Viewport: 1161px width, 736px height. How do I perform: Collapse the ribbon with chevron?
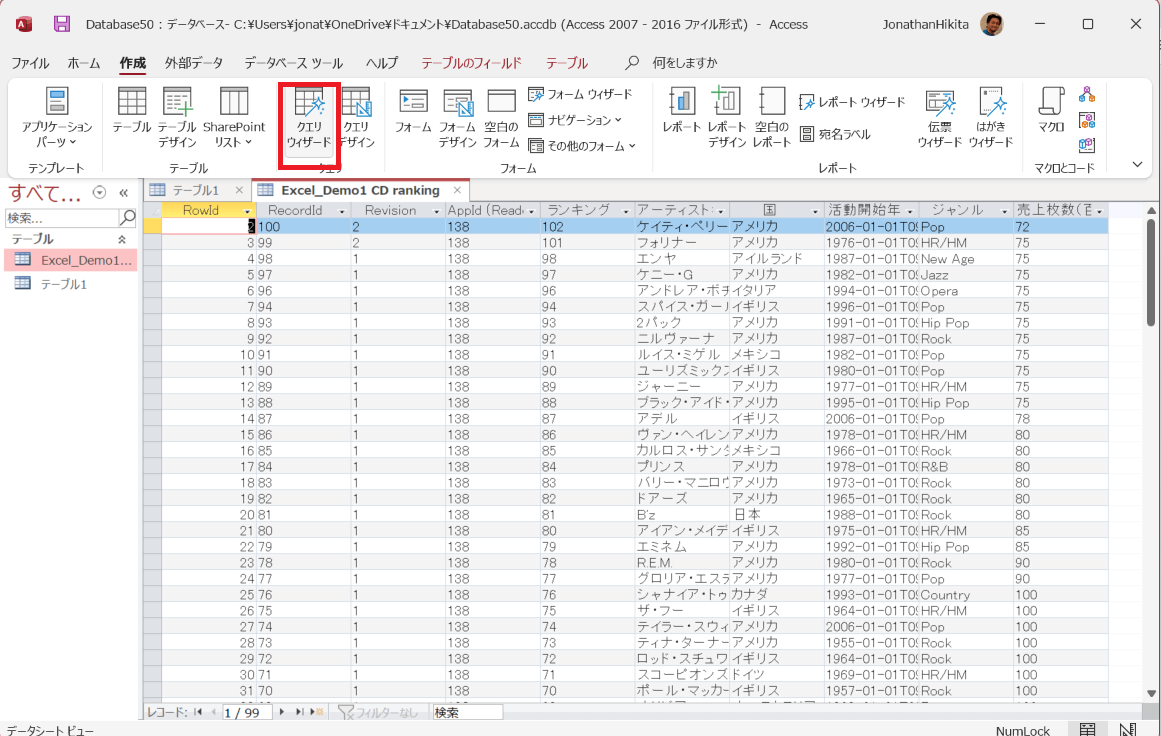pos(1137,164)
